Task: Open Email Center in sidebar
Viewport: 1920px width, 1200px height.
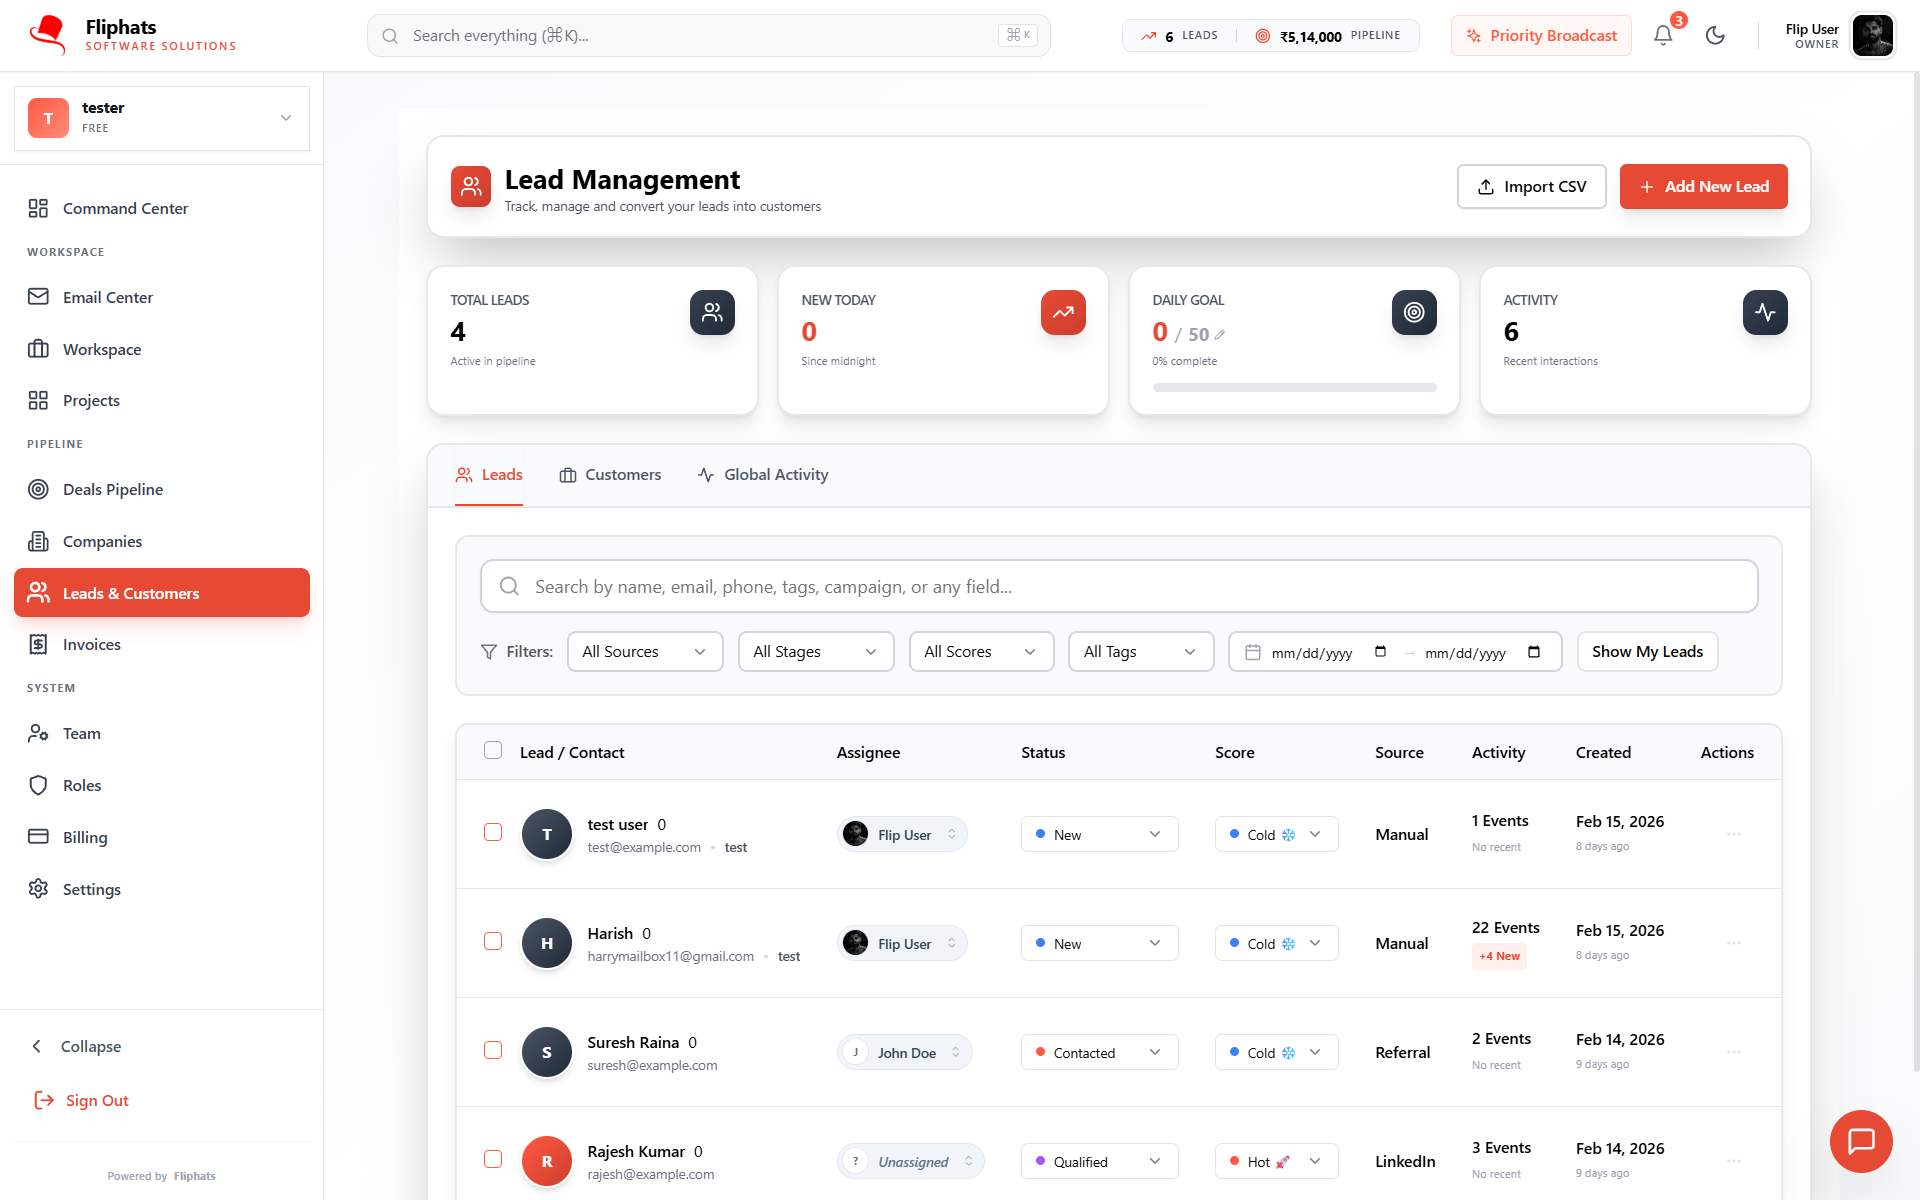Action: click(107, 297)
